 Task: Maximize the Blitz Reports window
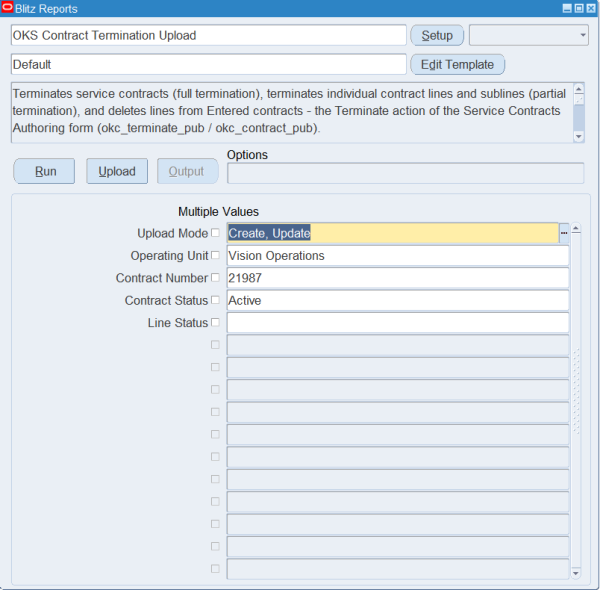(579, 8)
